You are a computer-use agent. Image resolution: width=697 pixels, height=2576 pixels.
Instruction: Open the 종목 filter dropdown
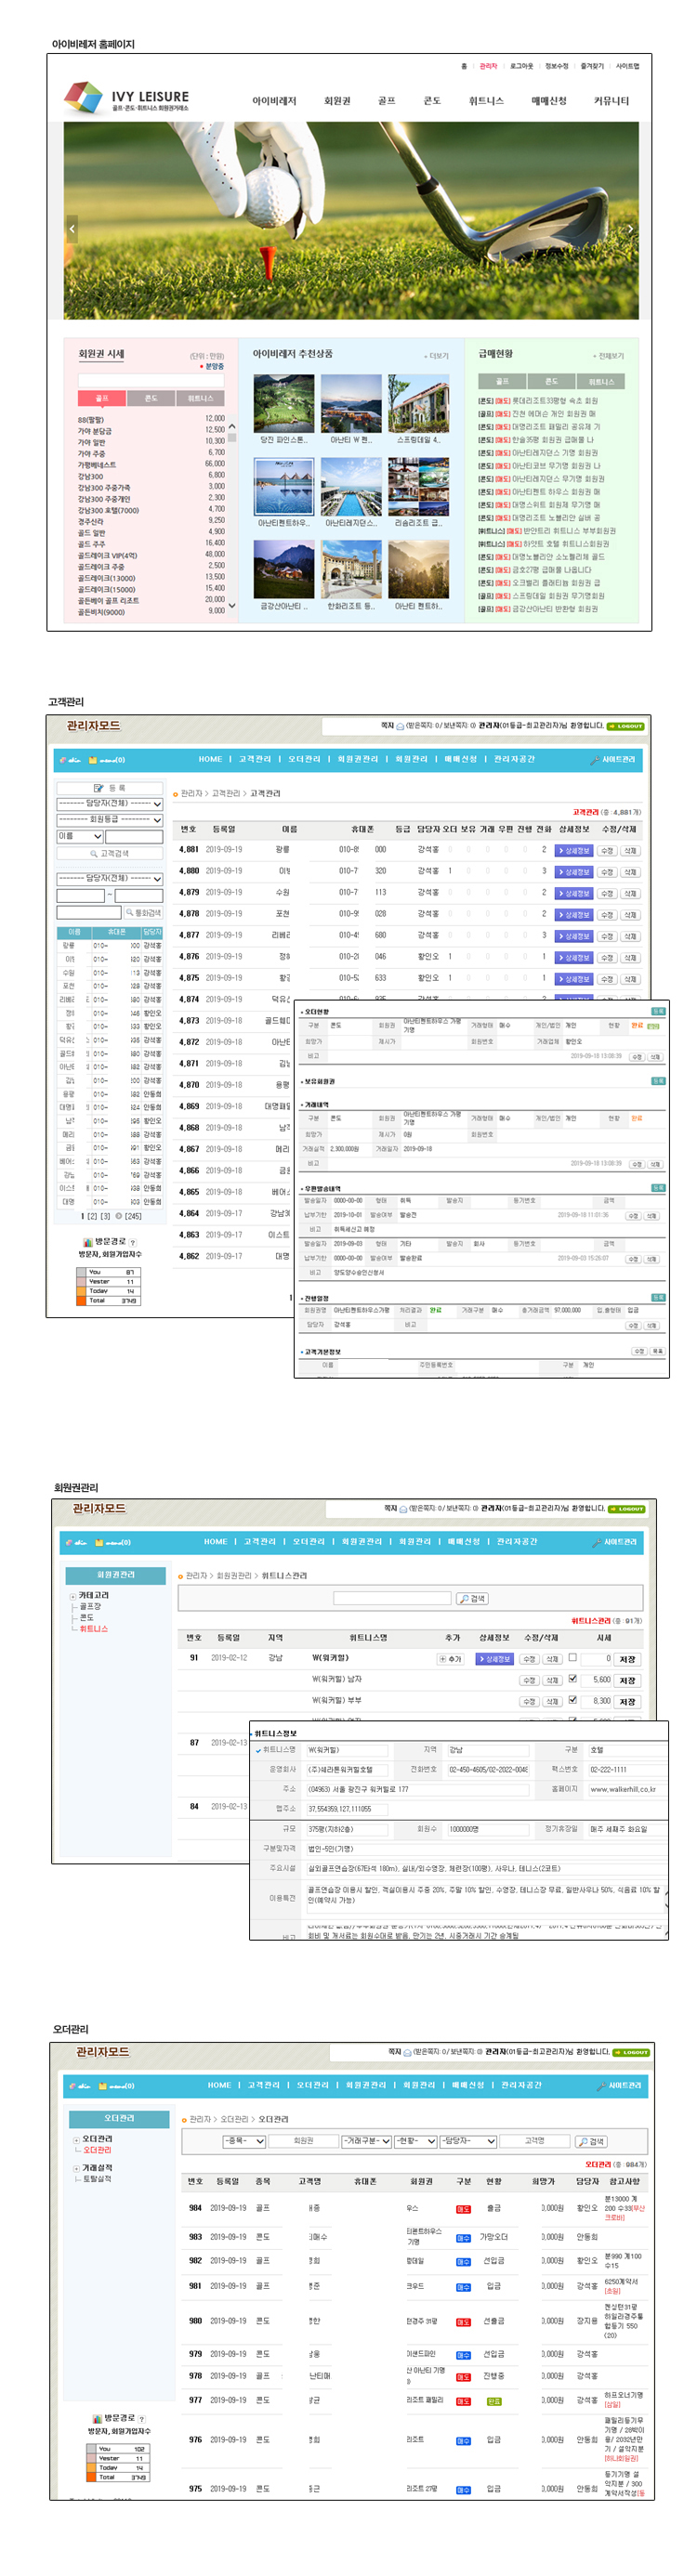(x=243, y=2141)
